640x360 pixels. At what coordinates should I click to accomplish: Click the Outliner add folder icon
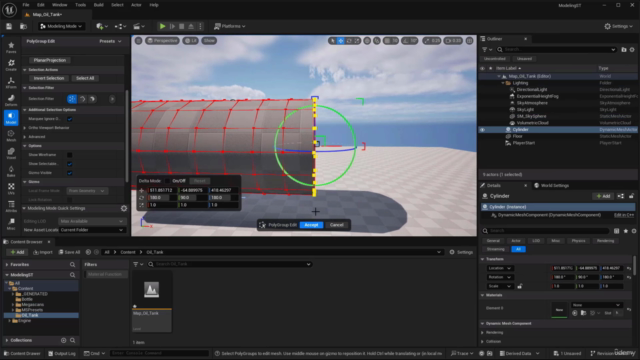pos(624,49)
